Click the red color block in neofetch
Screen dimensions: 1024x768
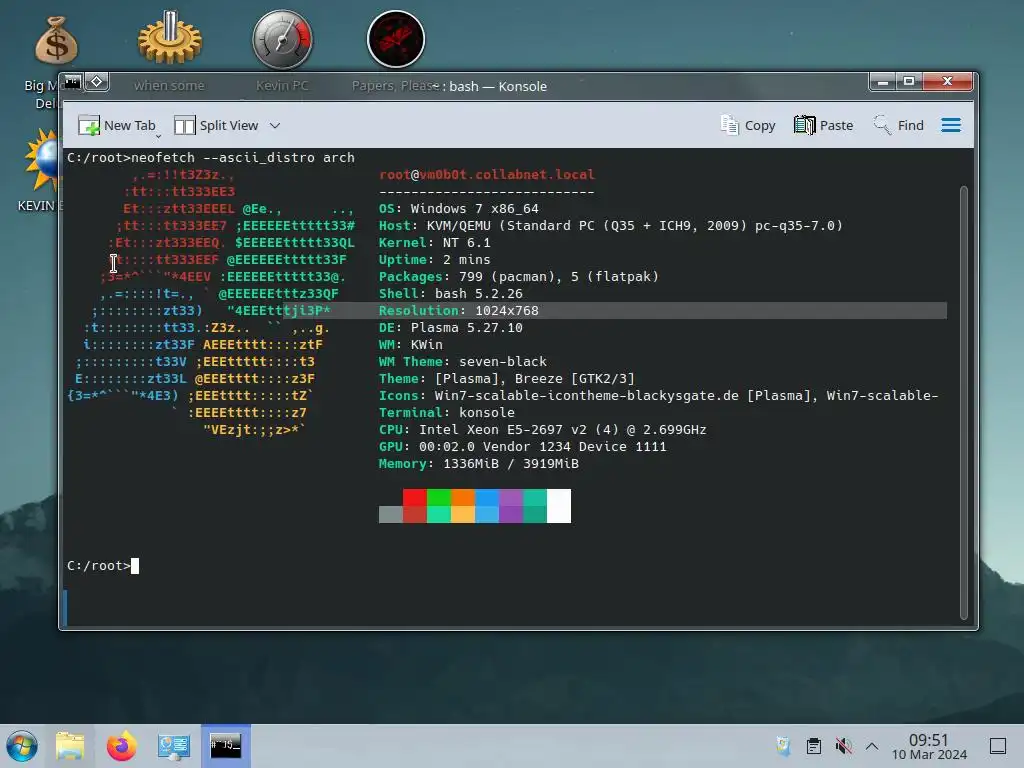[x=415, y=498]
